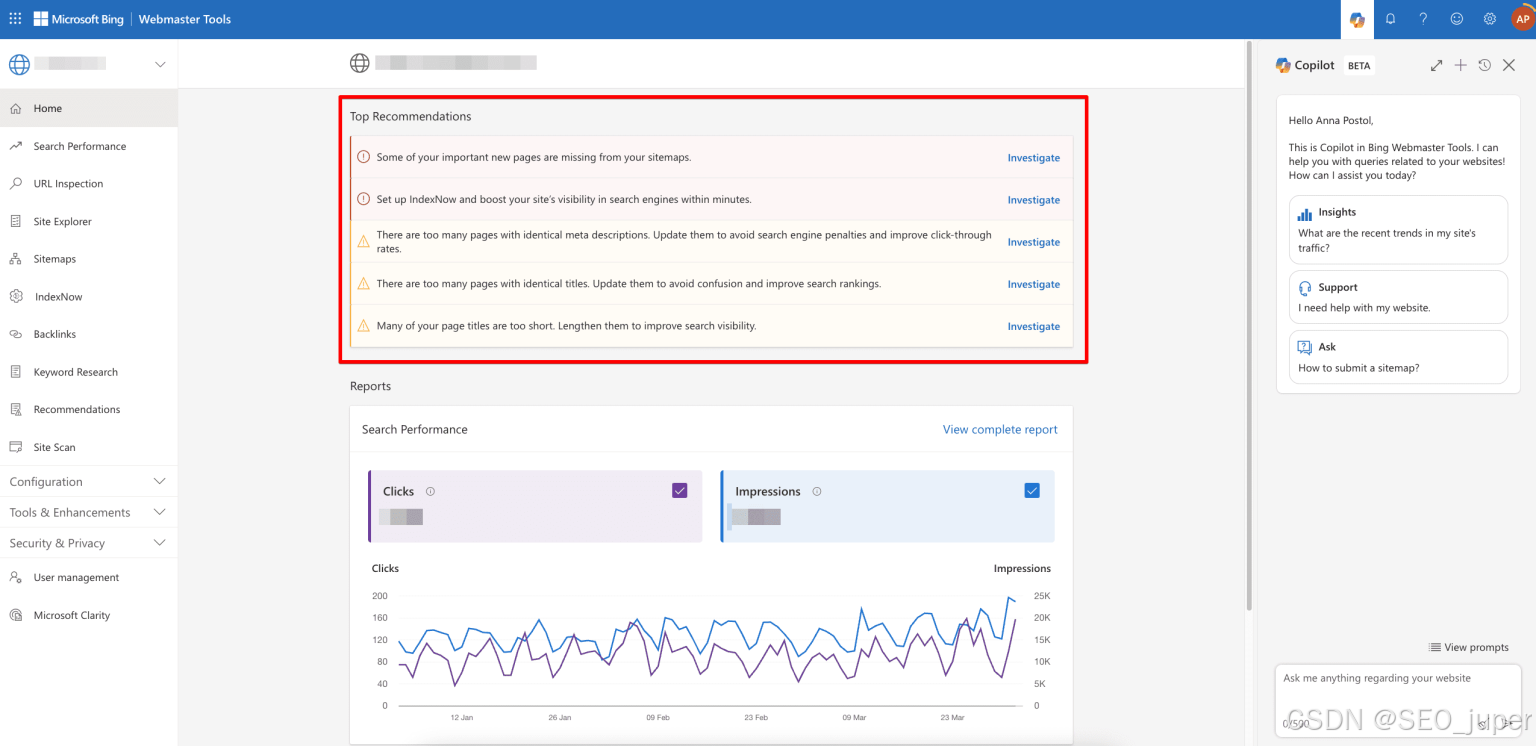Image resolution: width=1536 pixels, height=746 pixels.
Task: Click the Microsoft Clarity sidebar icon
Action: (x=15, y=615)
